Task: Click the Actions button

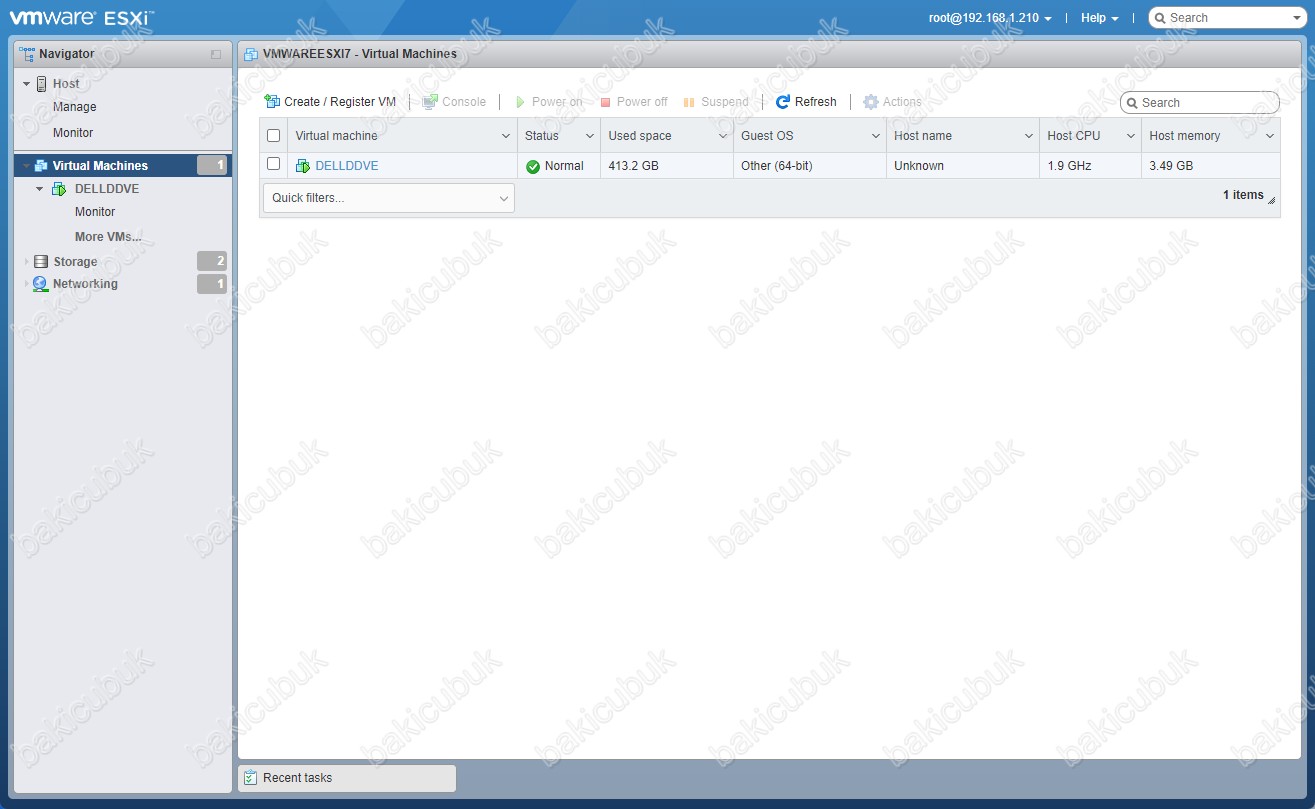Action: click(x=892, y=102)
